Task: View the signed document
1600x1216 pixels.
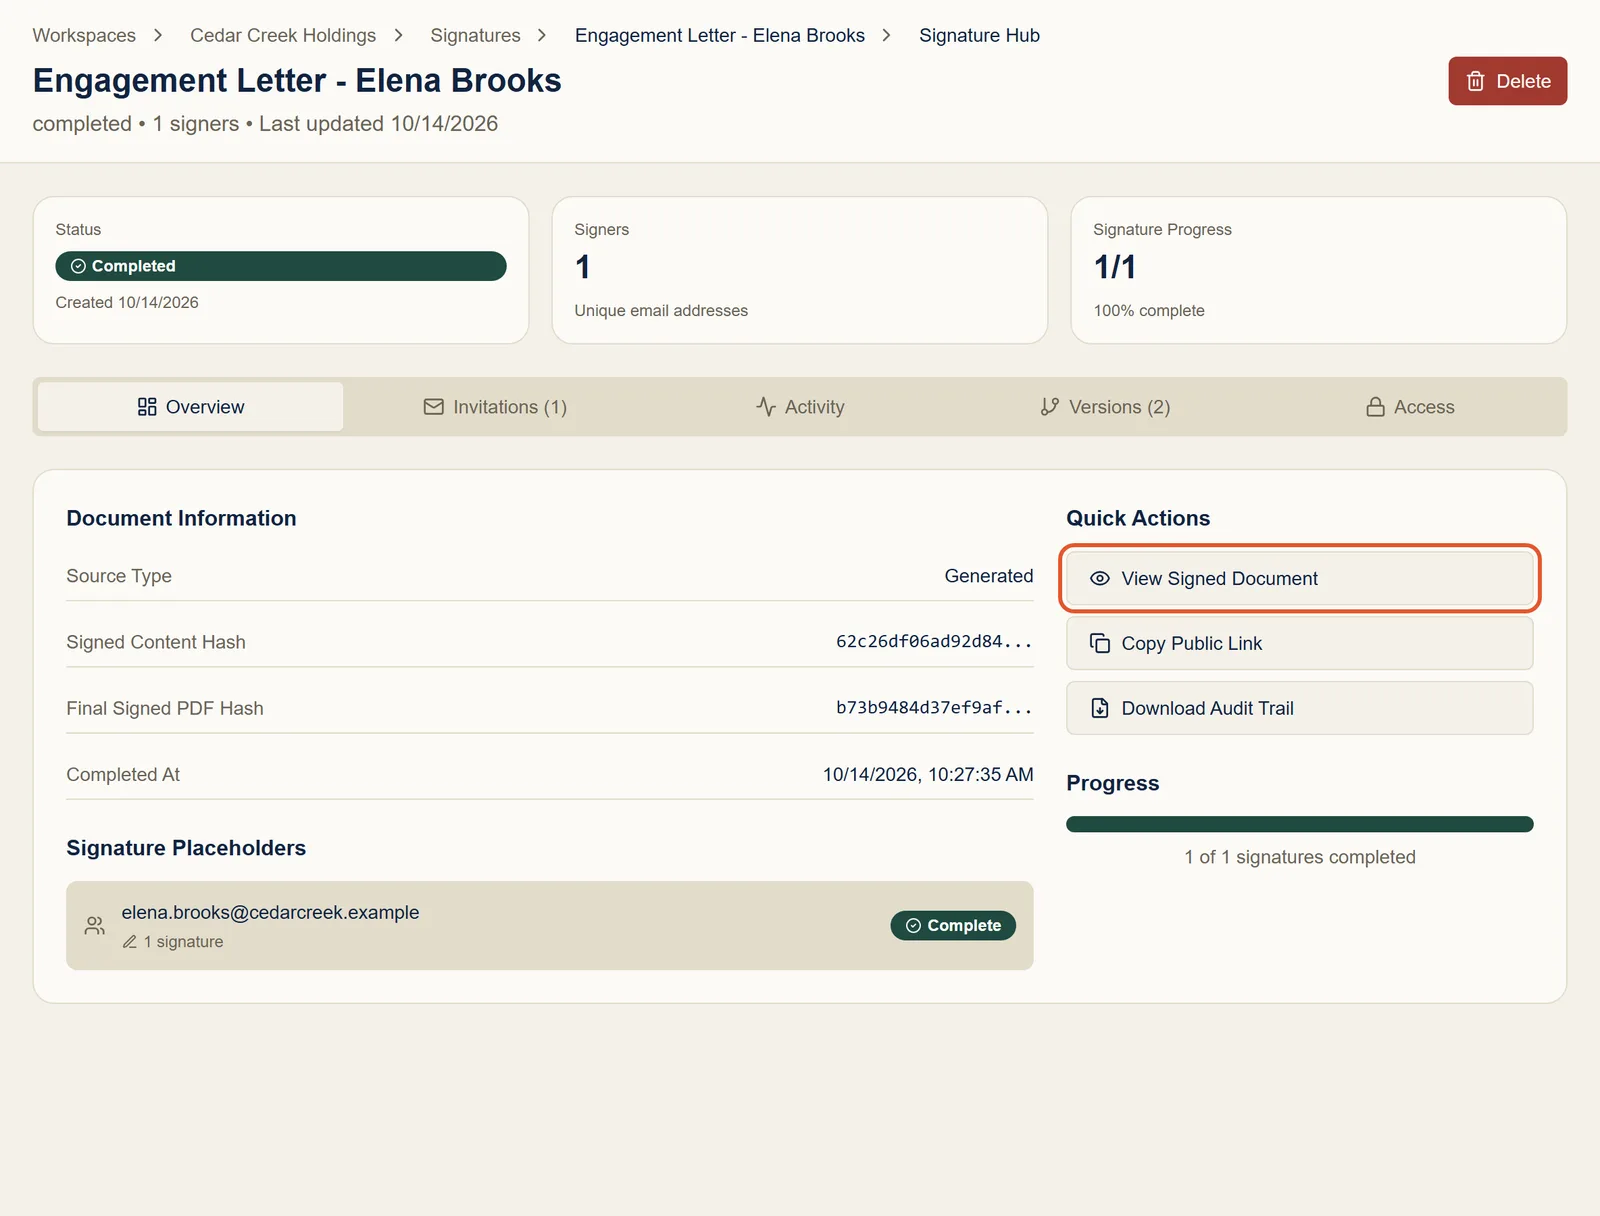Action: tap(1299, 578)
